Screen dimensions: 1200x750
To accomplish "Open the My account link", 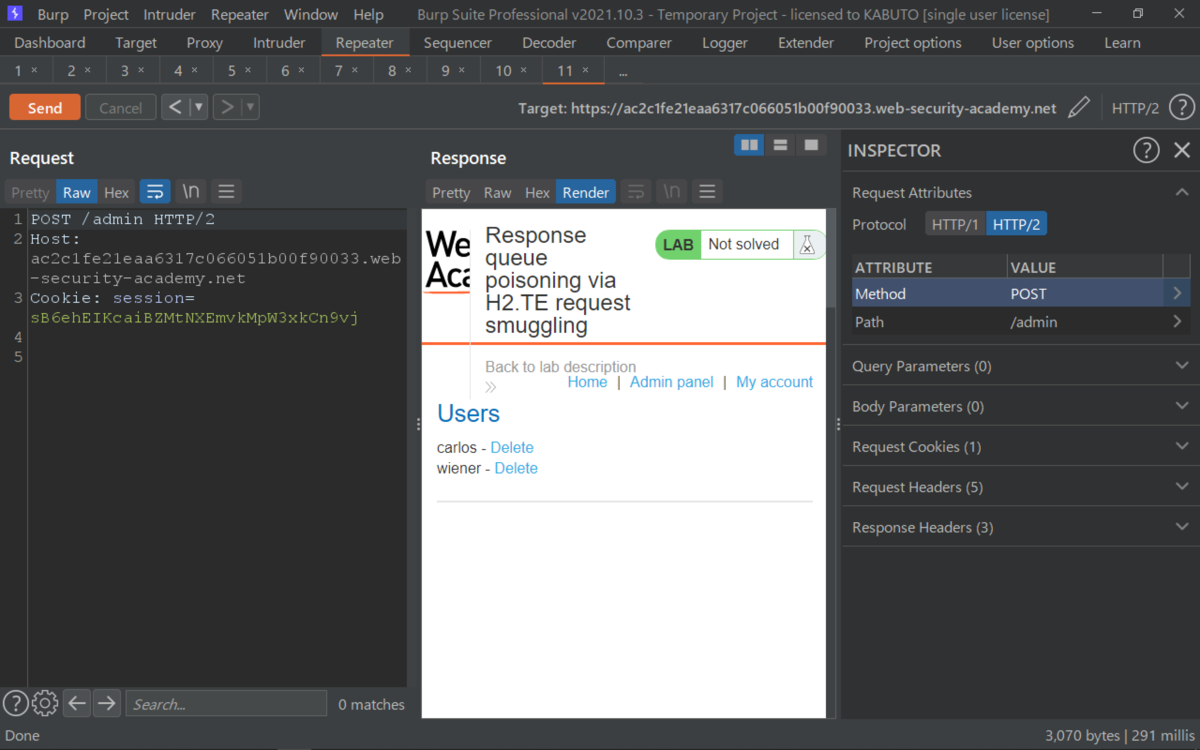I will pos(774,382).
